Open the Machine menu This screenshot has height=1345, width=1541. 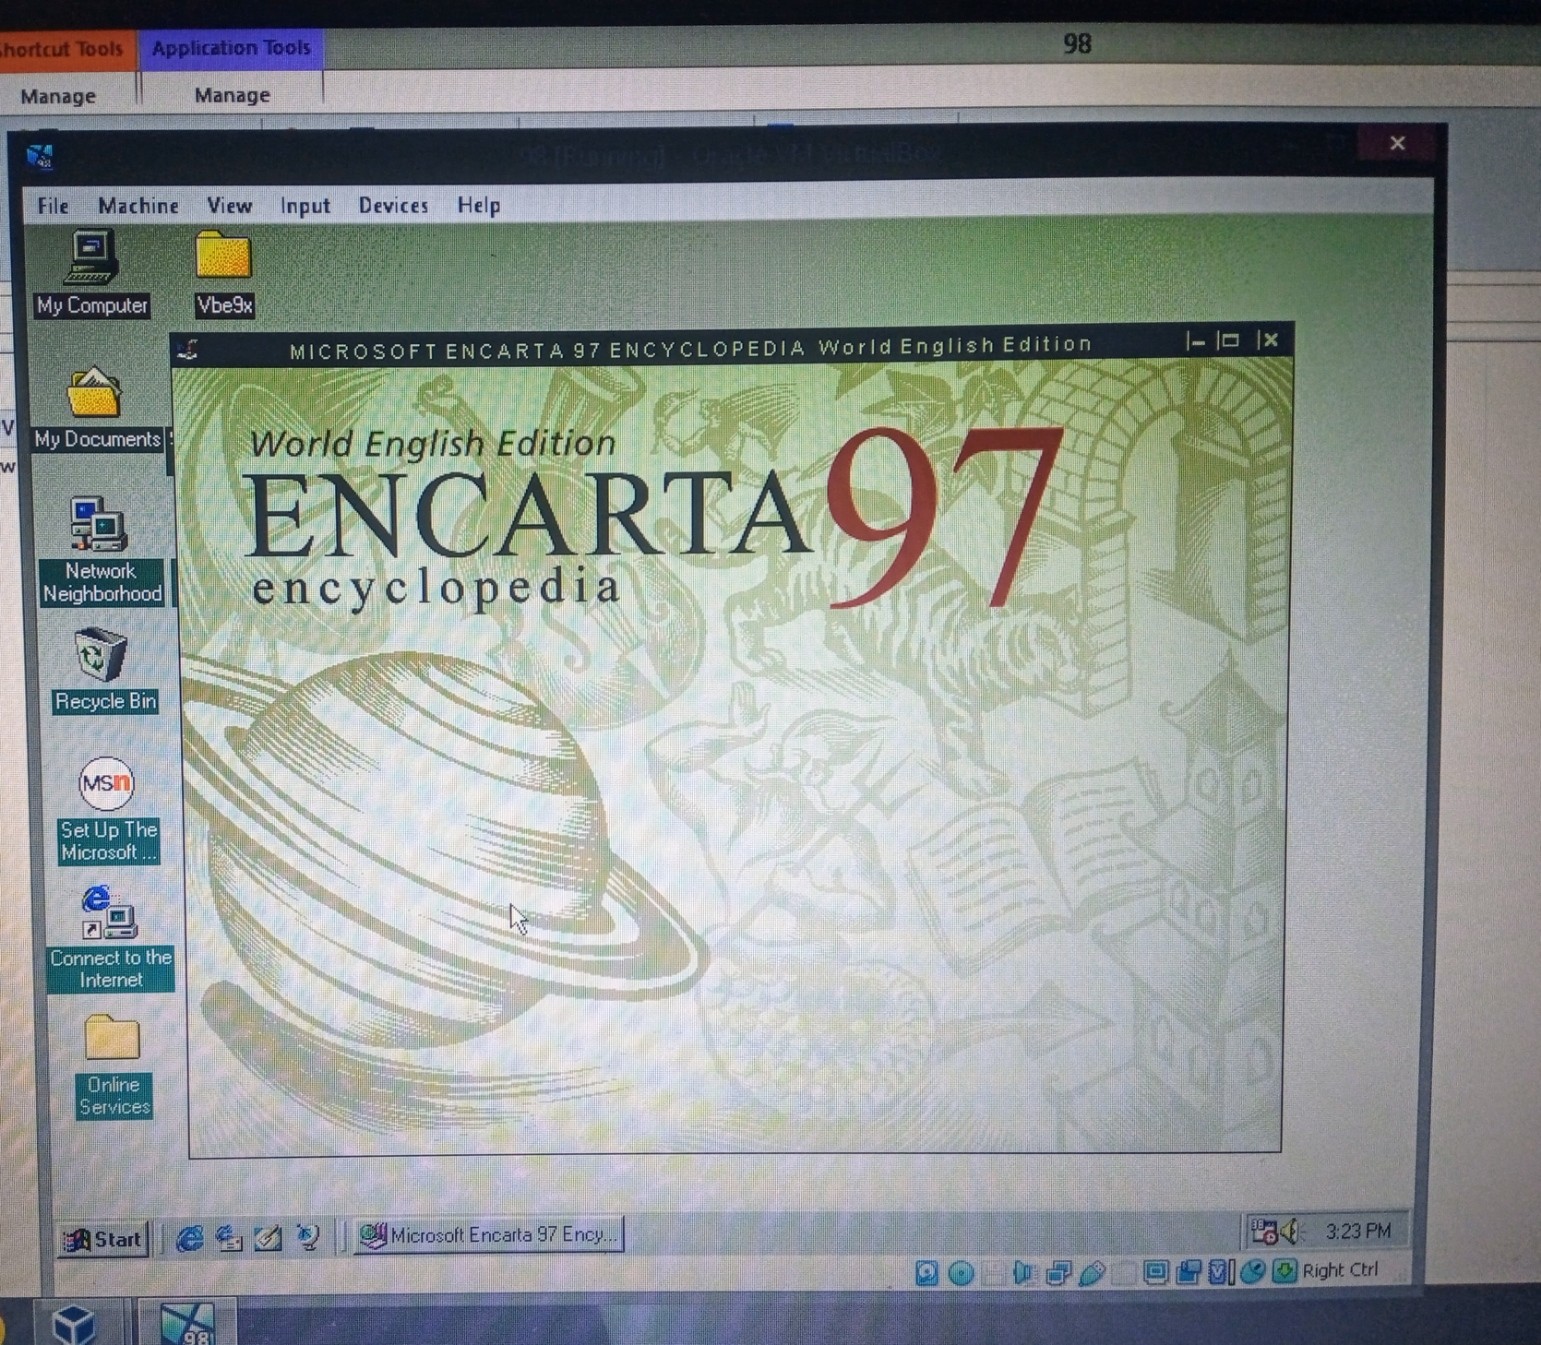click(x=138, y=206)
